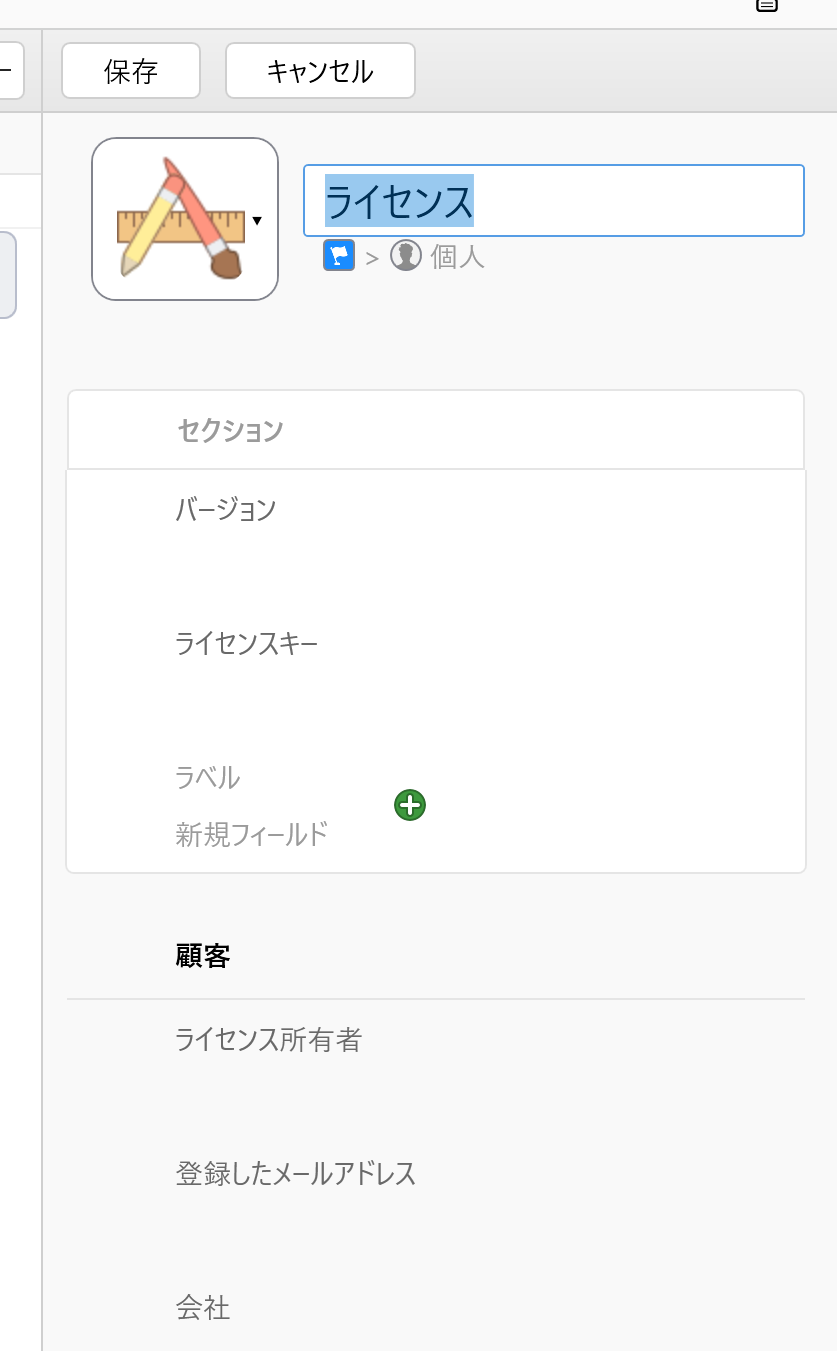Click the software license item icon

(x=180, y=218)
